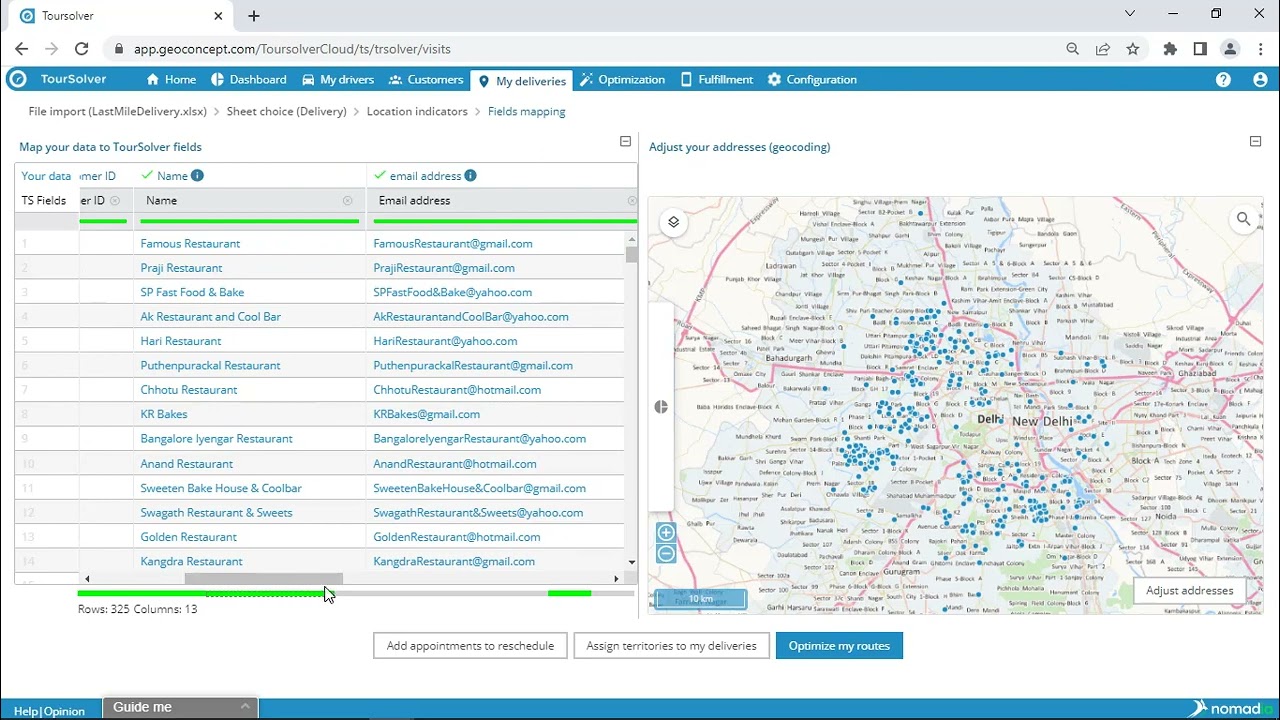The width and height of the screenshot is (1280, 720).
Task: Open the map layers selector
Action: [x=673, y=222]
